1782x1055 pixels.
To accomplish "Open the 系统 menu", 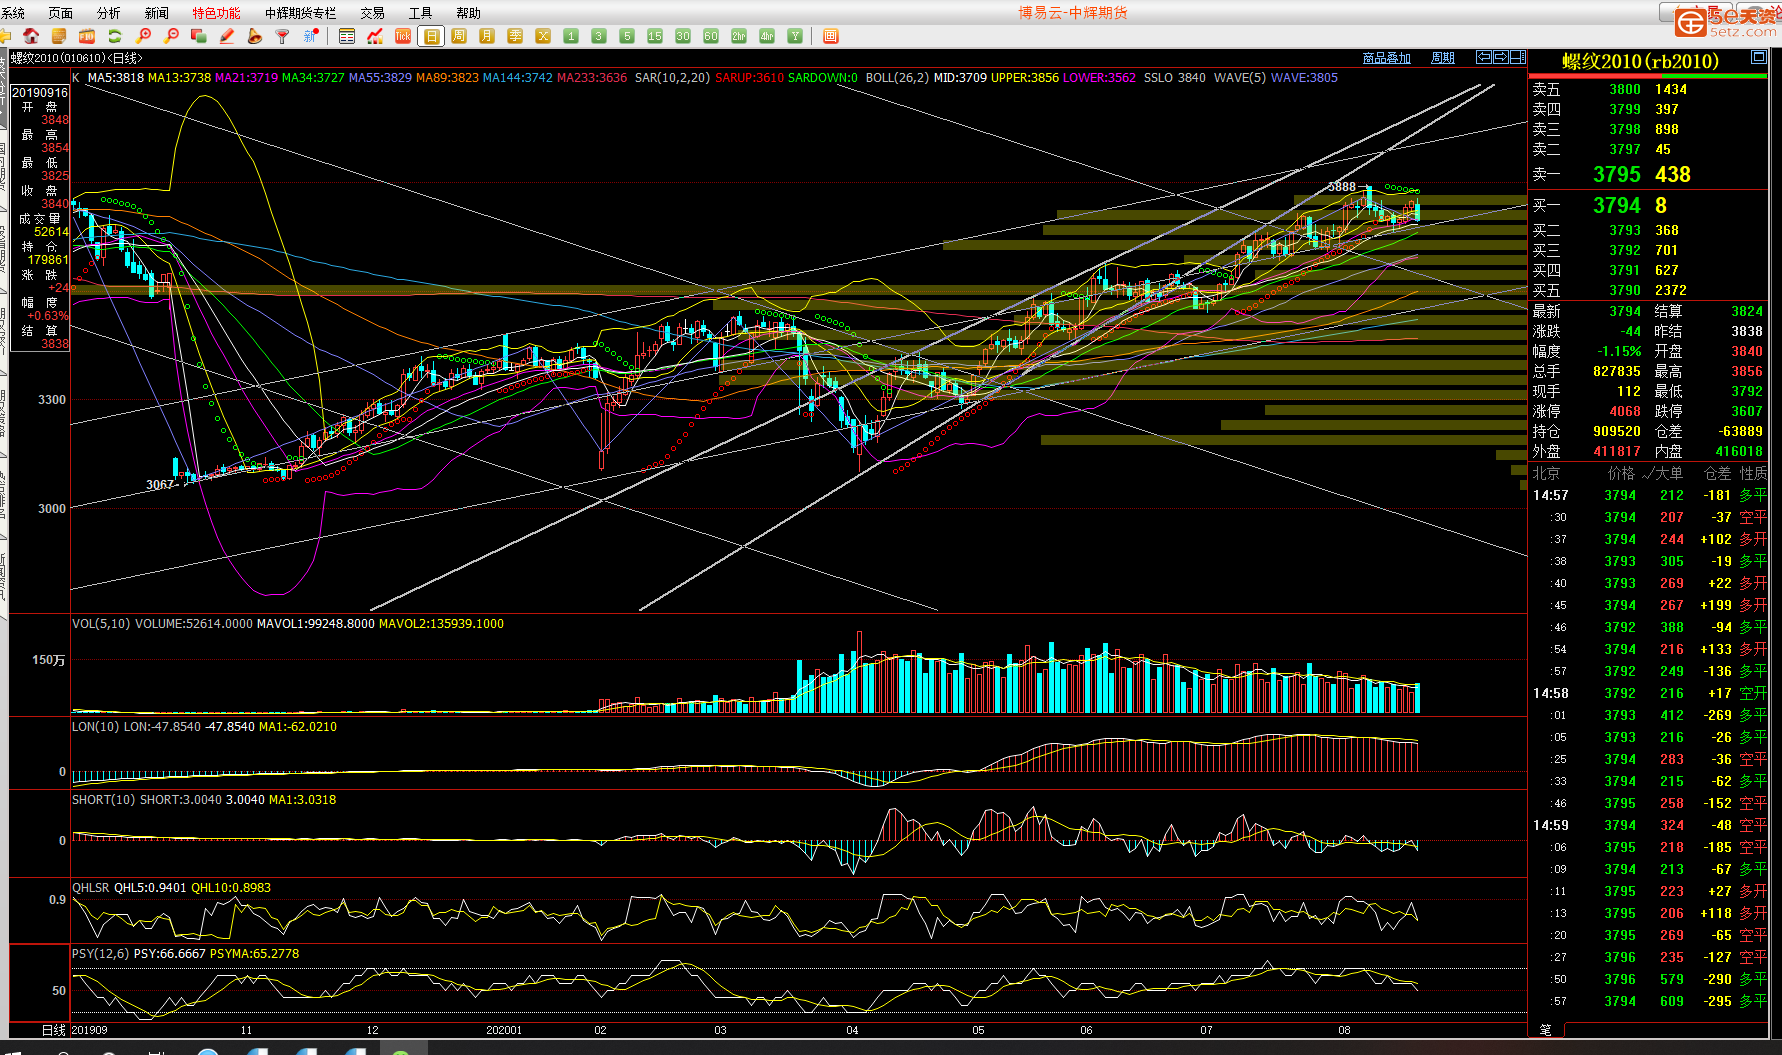I will pos(13,13).
